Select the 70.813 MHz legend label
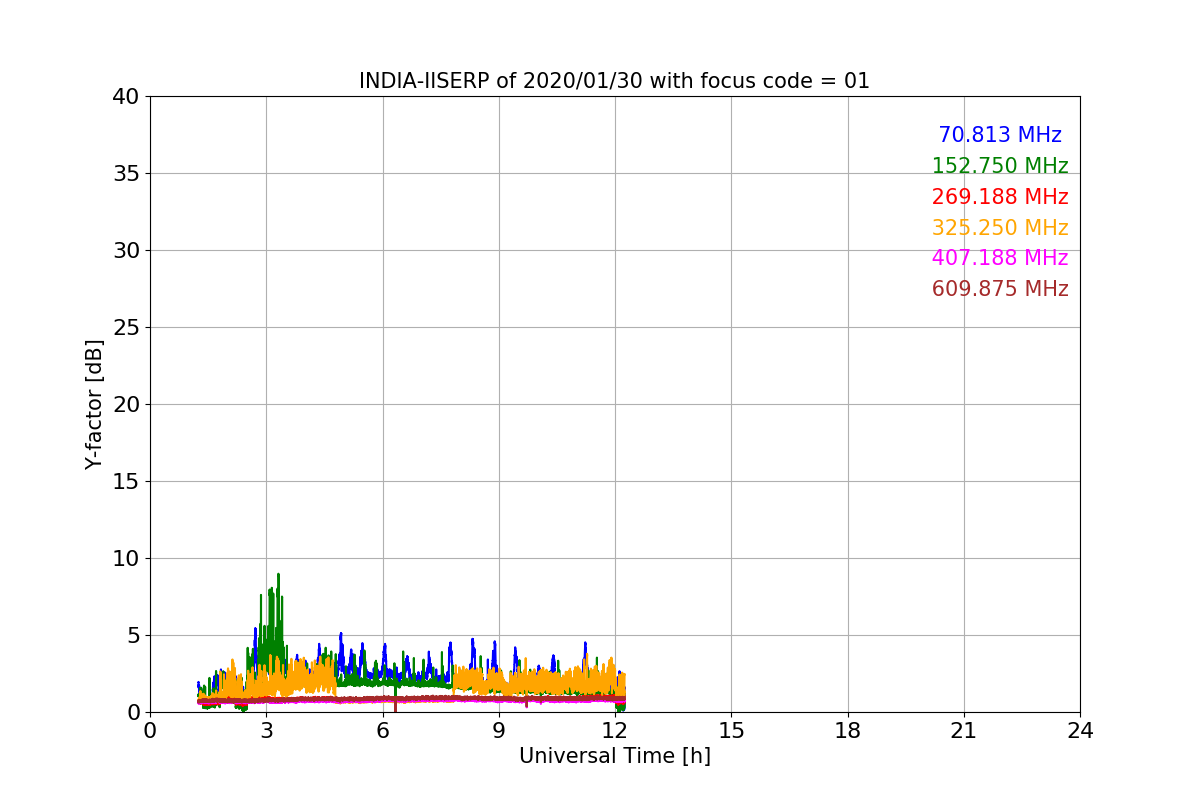The image size is (1200, 800). click(x=1000, y=135)
